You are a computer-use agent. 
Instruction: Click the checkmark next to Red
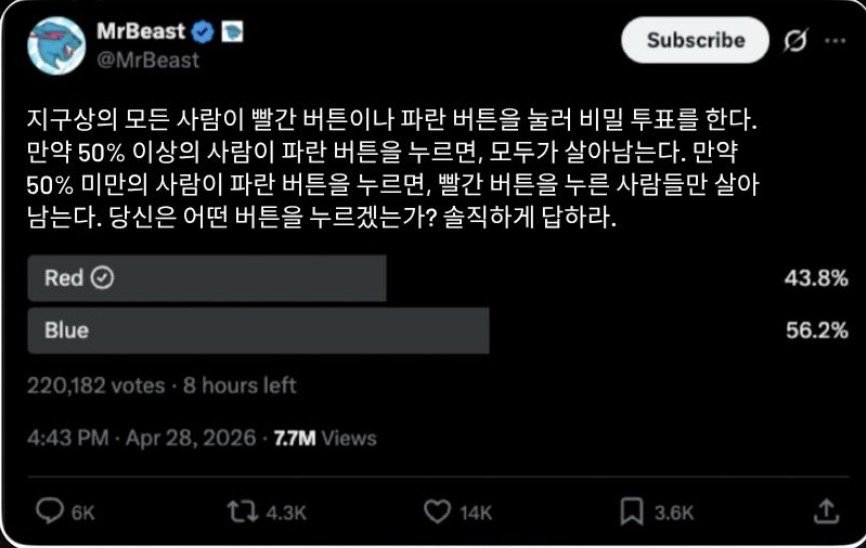pyautogui.click(x=102, y=277)
